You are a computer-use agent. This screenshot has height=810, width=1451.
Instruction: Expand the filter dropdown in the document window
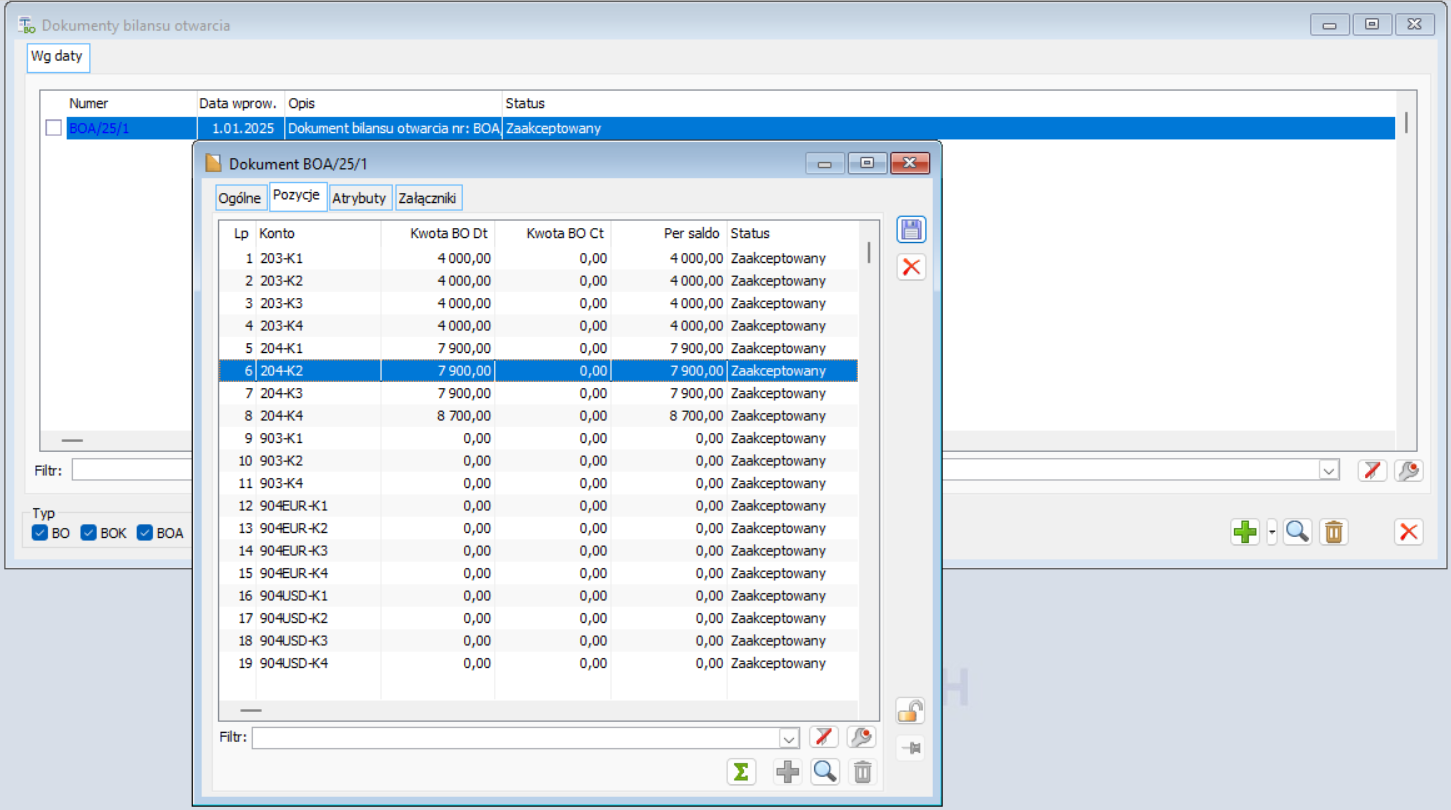pos(790,738)
